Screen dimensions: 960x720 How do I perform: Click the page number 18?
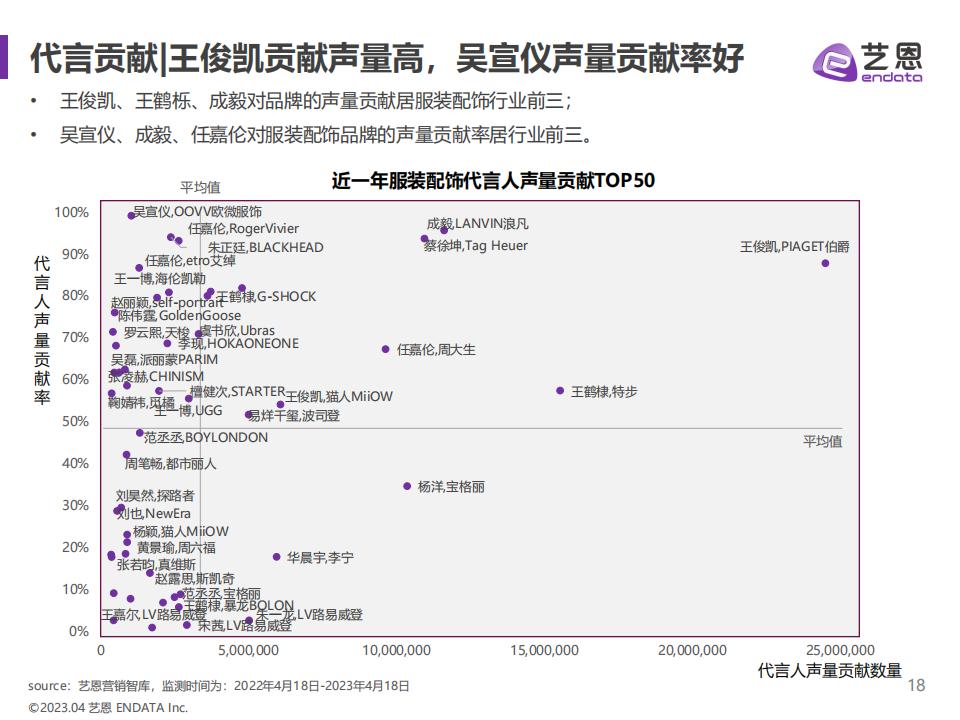[916, 685]
